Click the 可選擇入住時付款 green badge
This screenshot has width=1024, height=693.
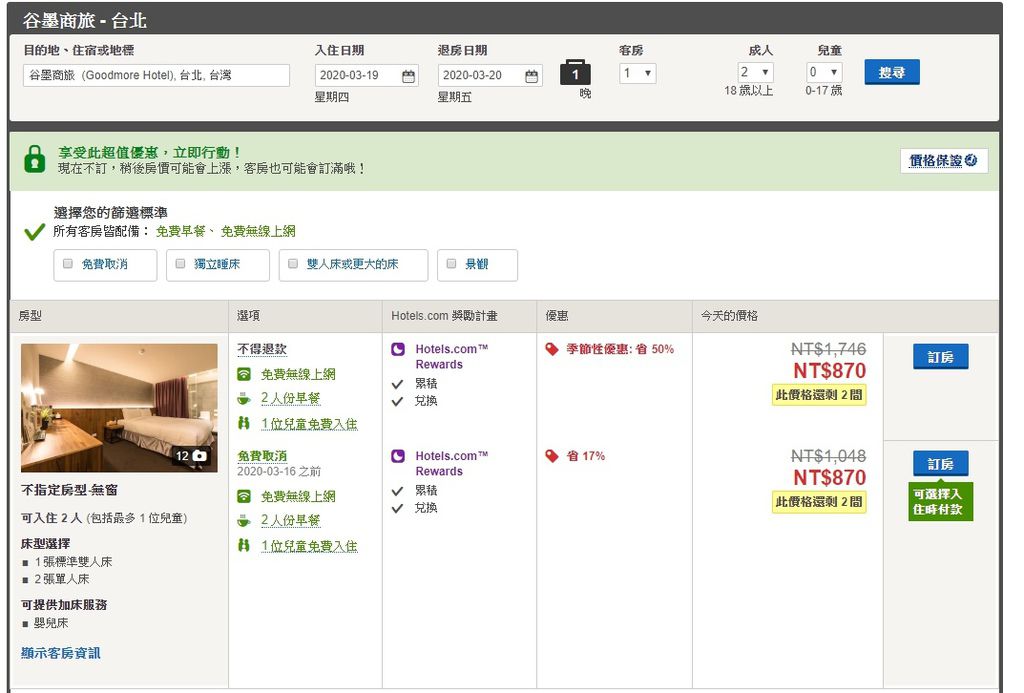pyautogui.click(x=940, y=502)
